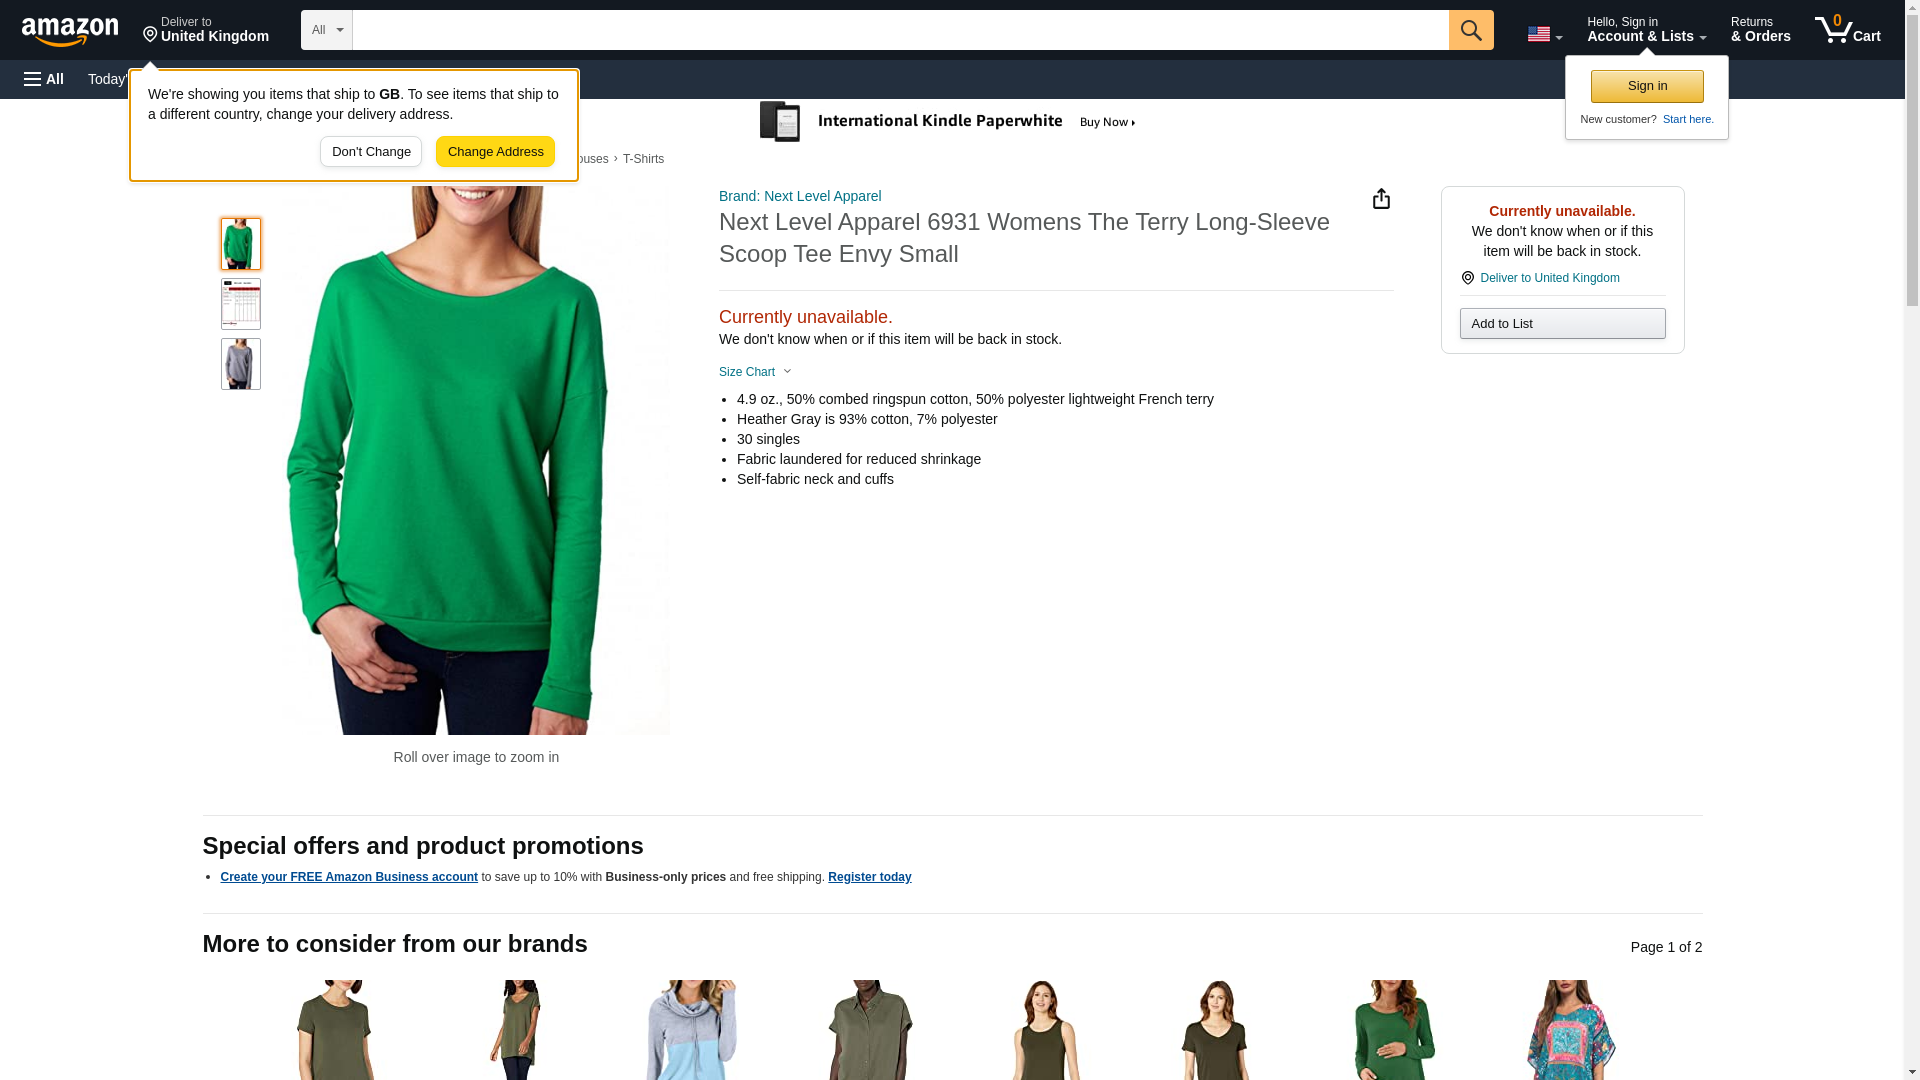
Task: Open the Brand: Next Level Apparel link
Action: [x=800, y=196]
